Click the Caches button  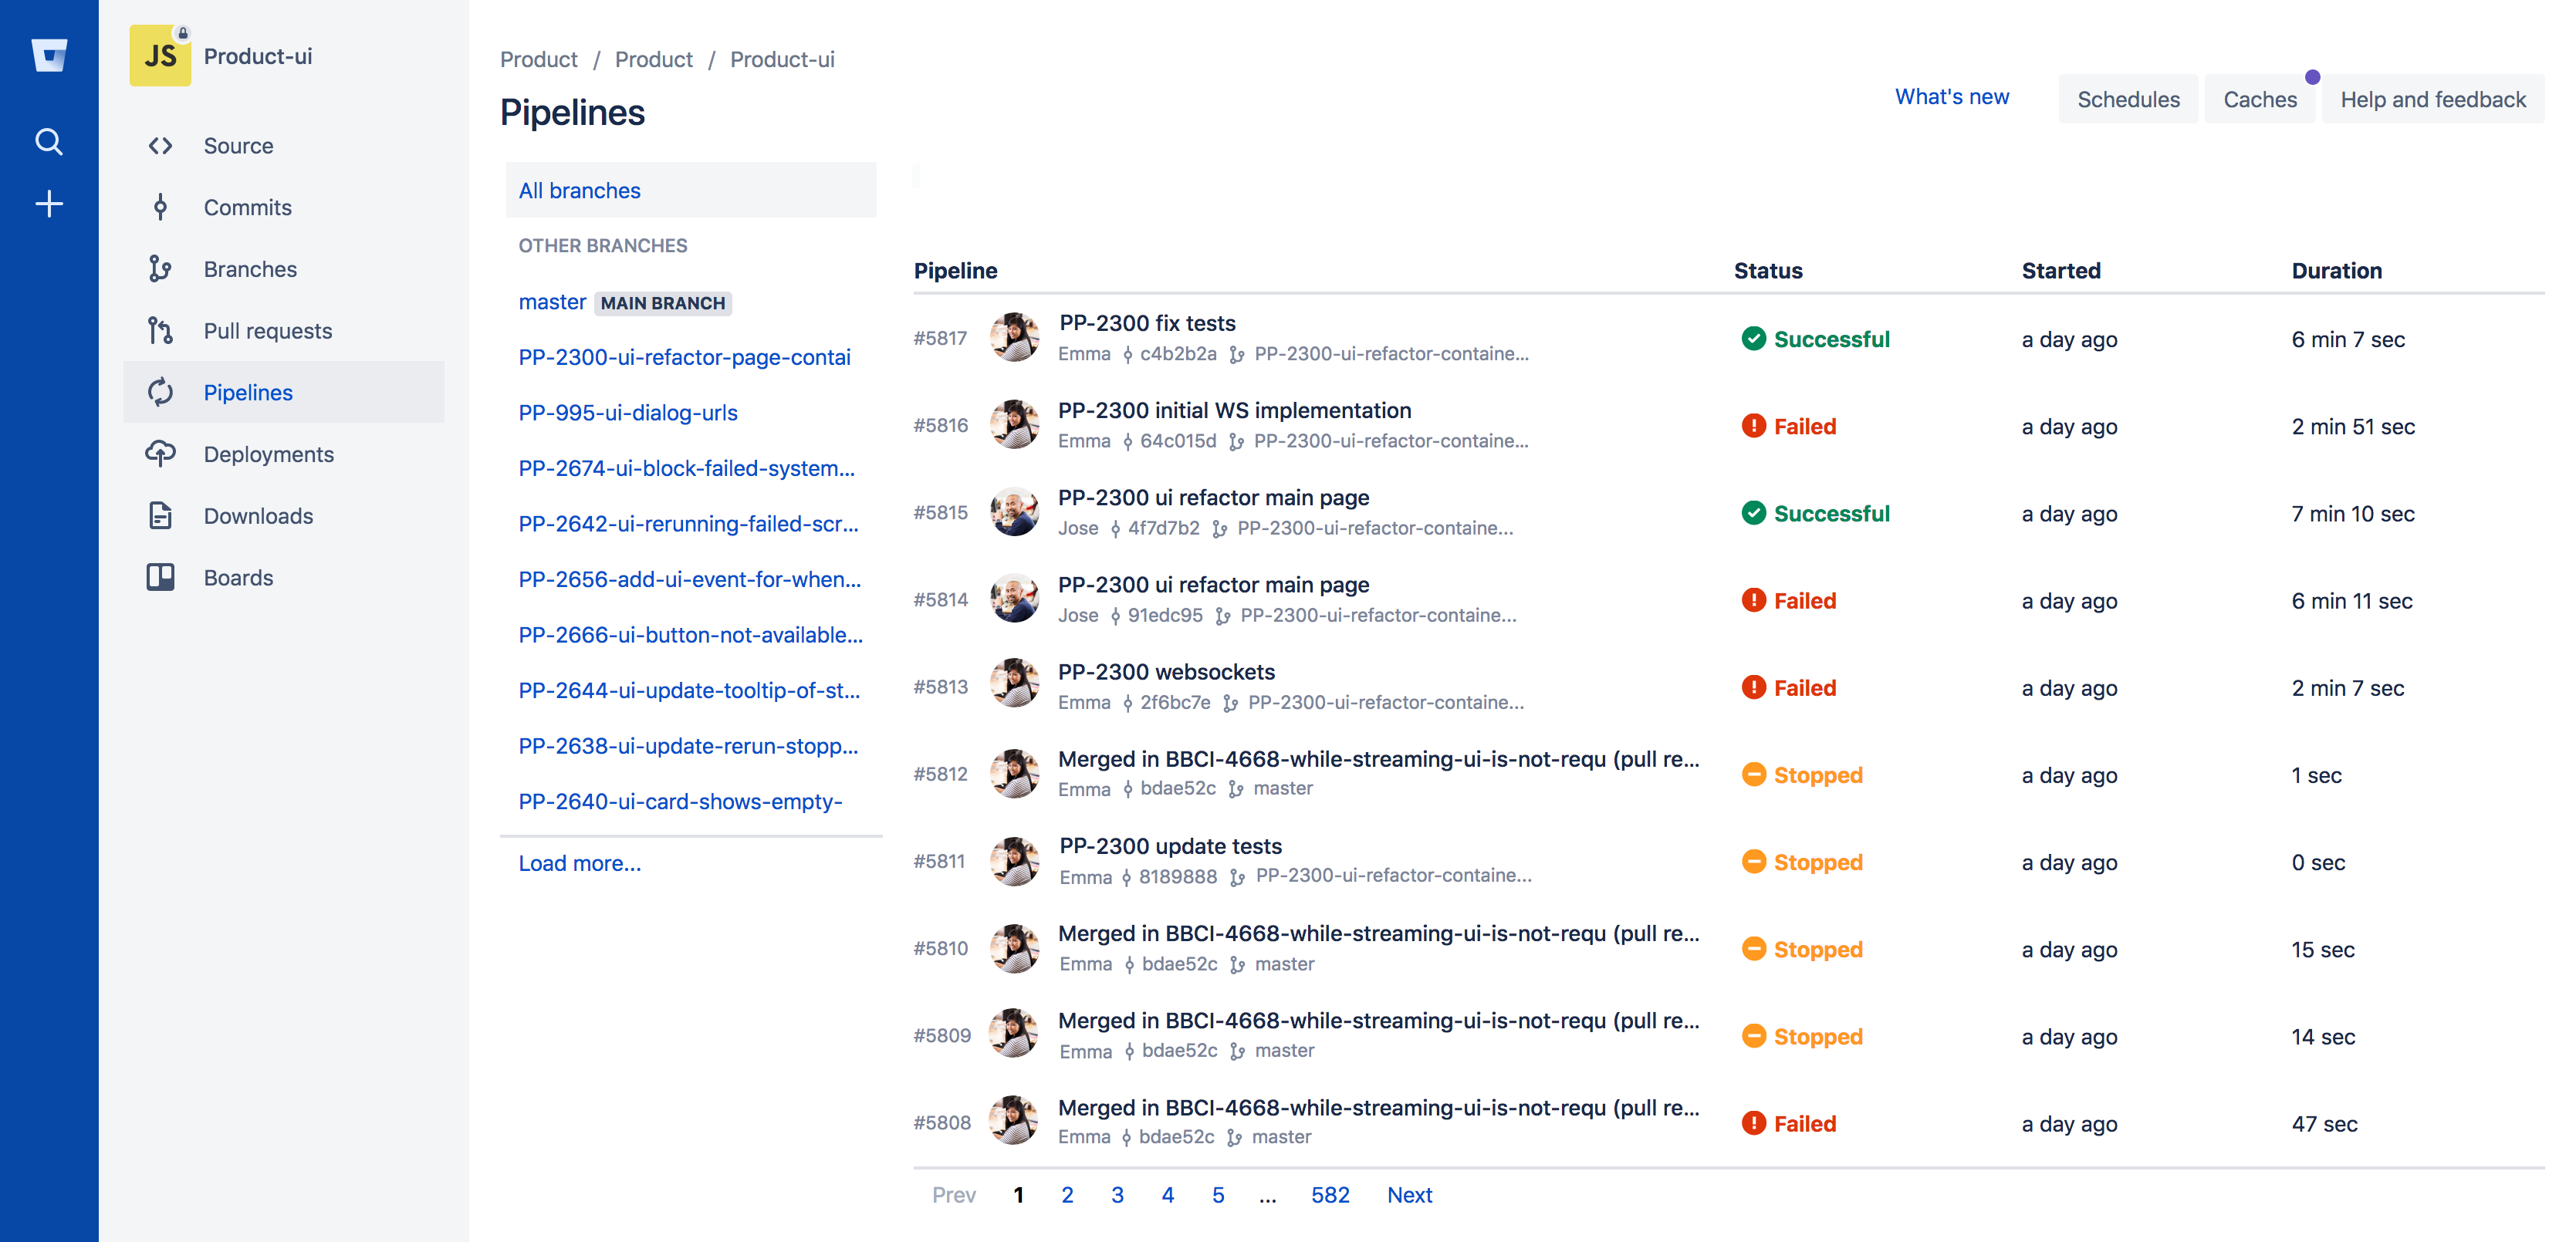click(x=2259, y=97)
